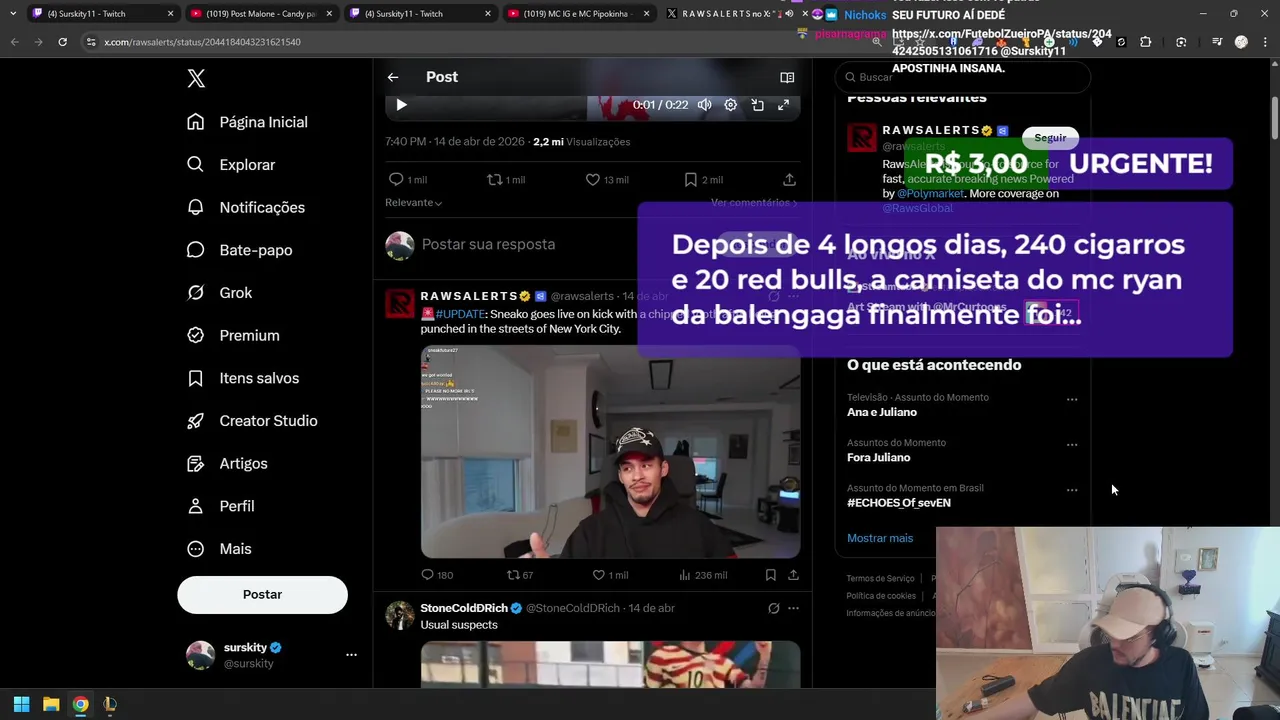
Task: Open more options on StoneColdDRich post
Action: 793,608
